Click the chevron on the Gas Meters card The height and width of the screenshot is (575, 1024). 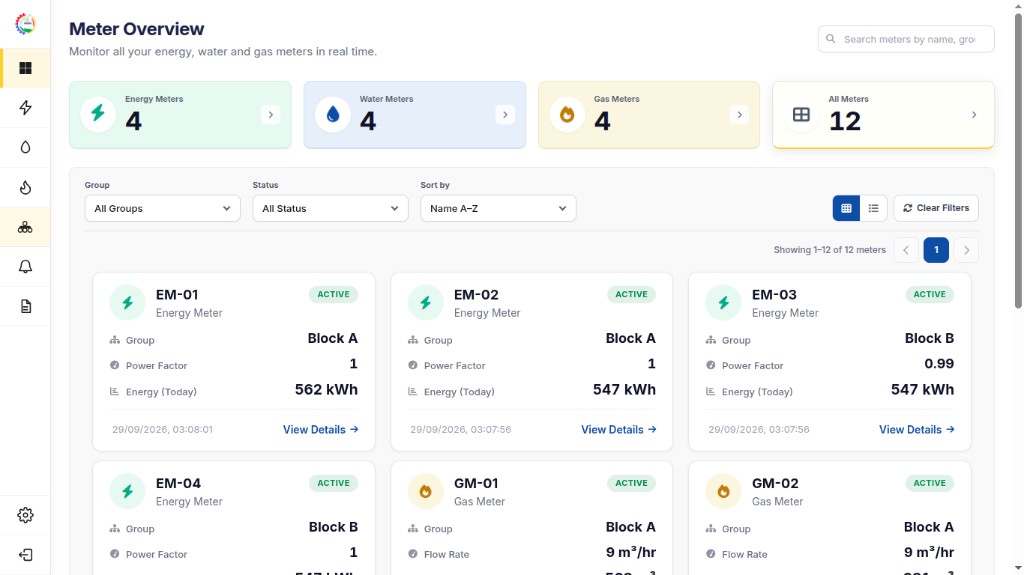point(739,115)
